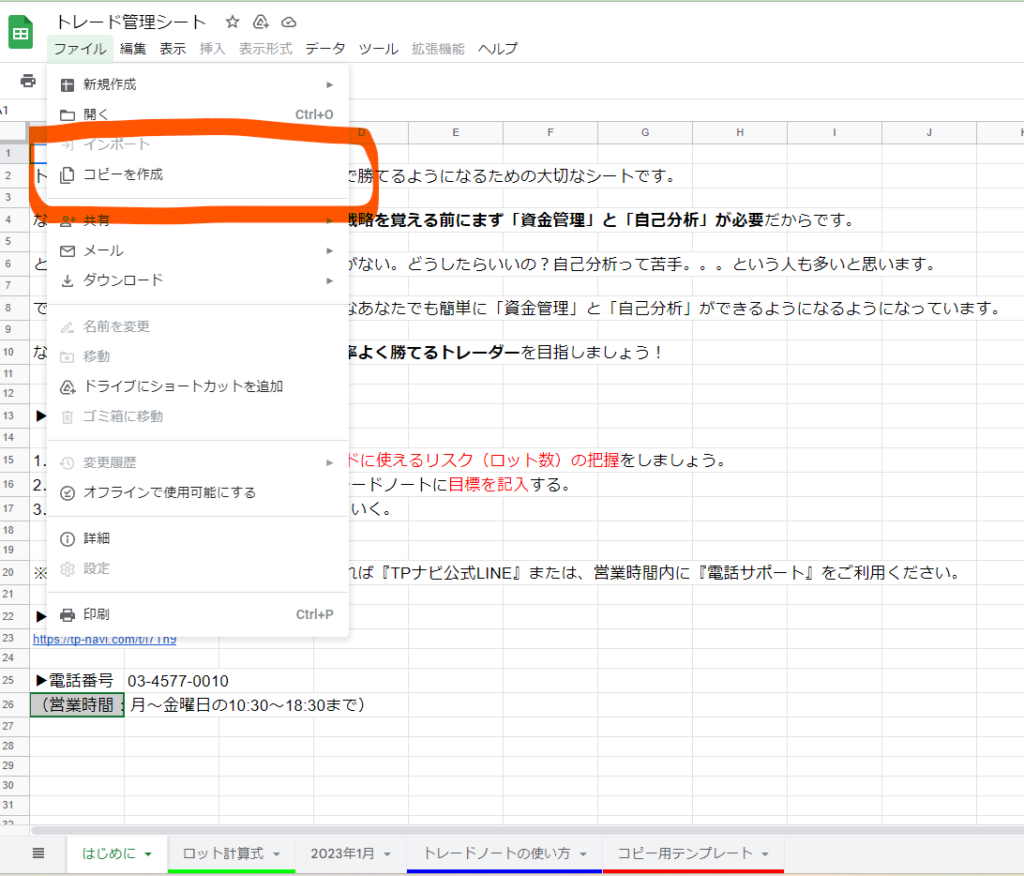The width and height of the screenshot is (1024, 876).
Task: Expand the 新規作成 submenu
Action: pyautogui.click(x=109, y=85)
